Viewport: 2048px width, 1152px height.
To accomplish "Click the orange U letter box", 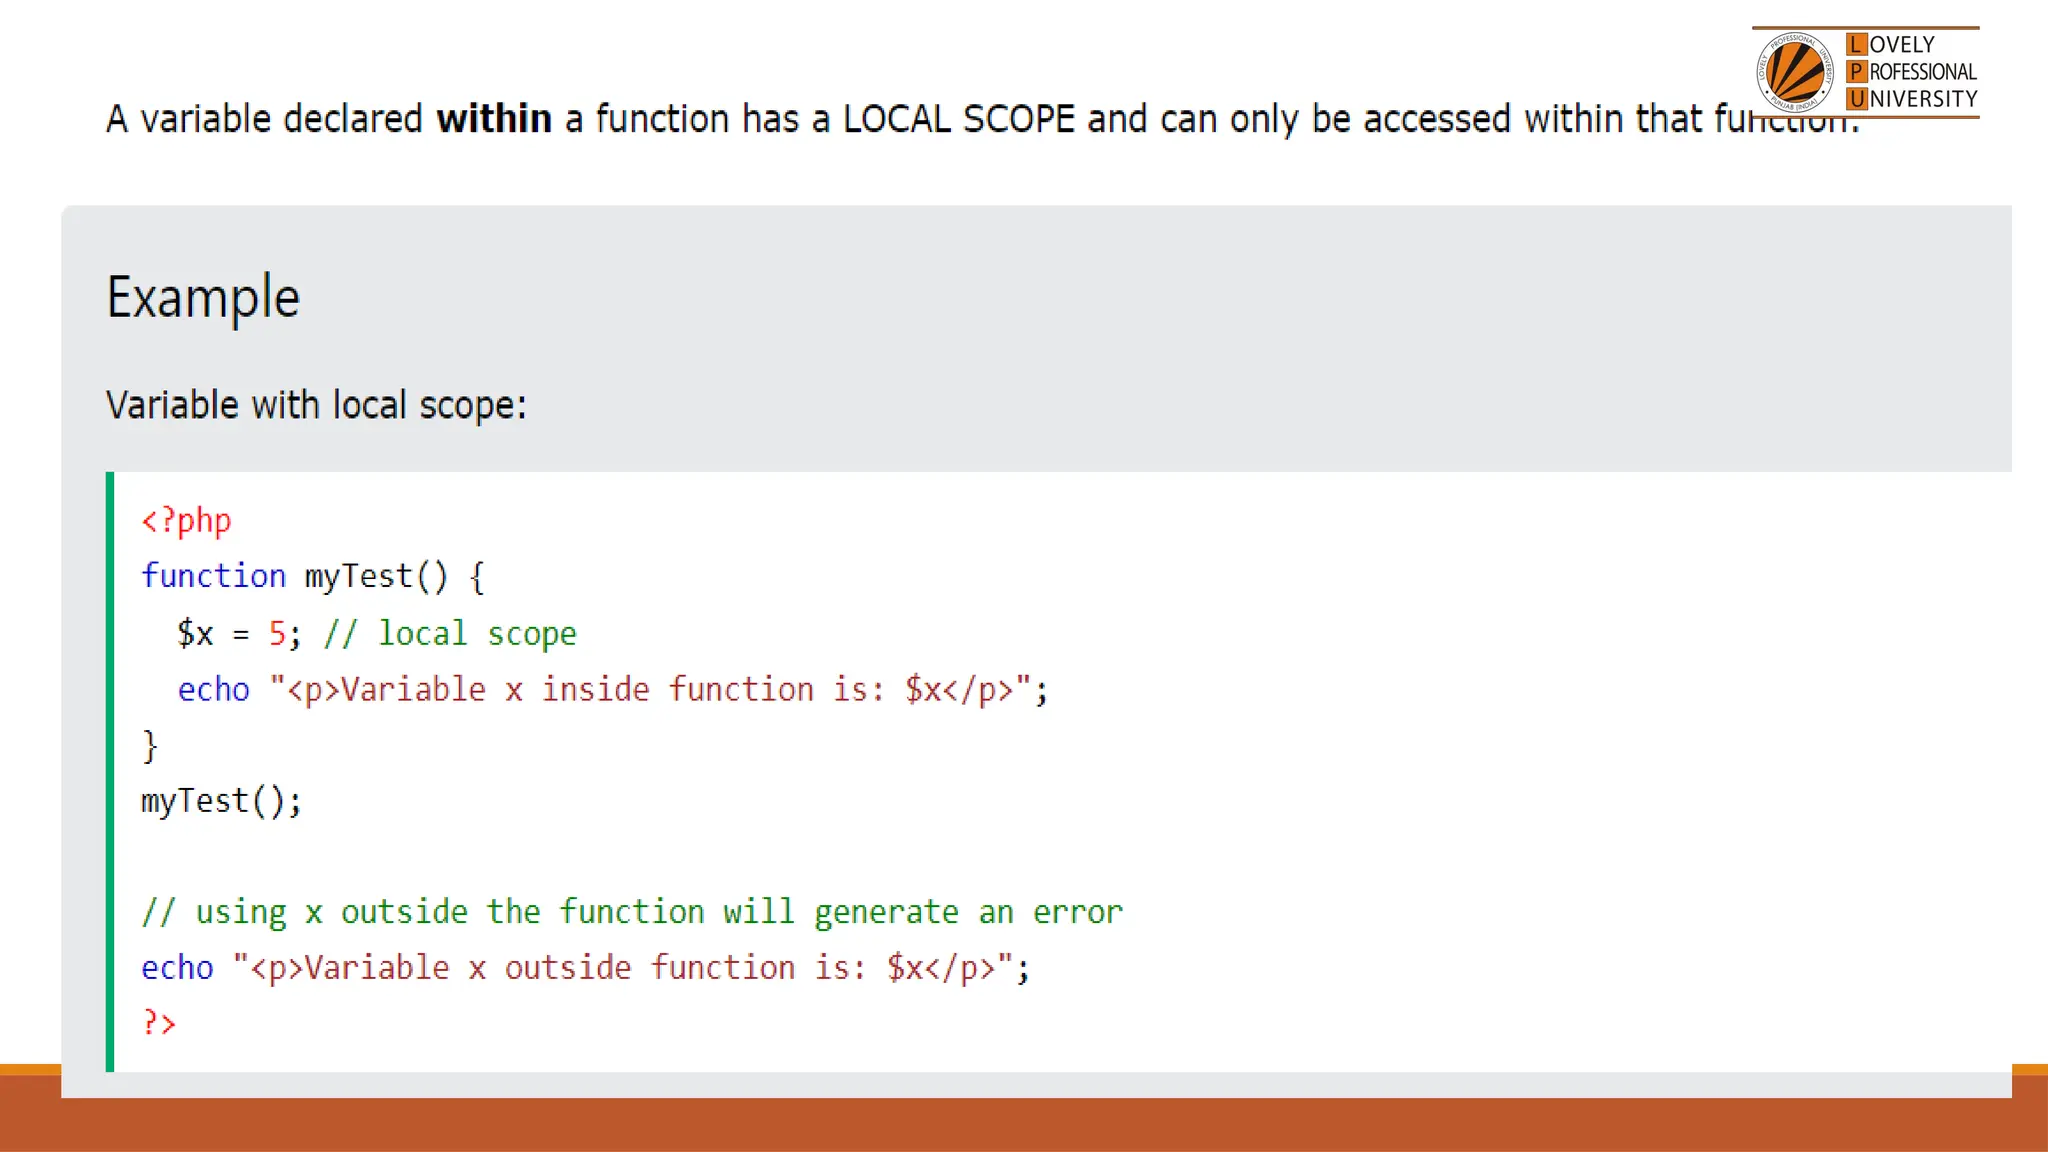I will pyautogui.click(x=1856, y=98).
